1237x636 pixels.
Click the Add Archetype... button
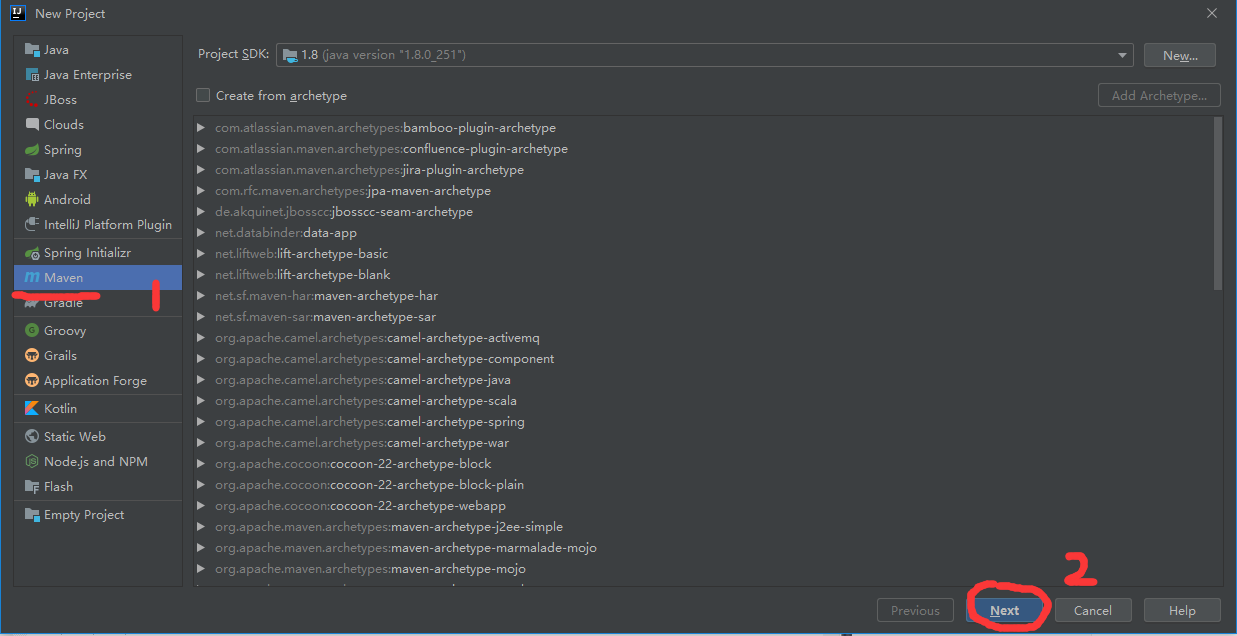1159,95
